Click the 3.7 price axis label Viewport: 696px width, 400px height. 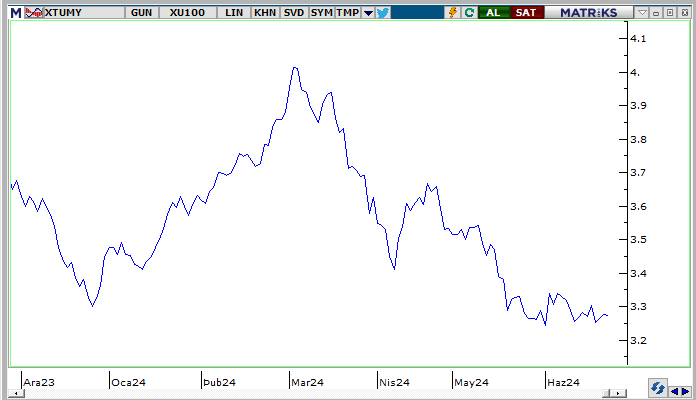pos(638,173)
